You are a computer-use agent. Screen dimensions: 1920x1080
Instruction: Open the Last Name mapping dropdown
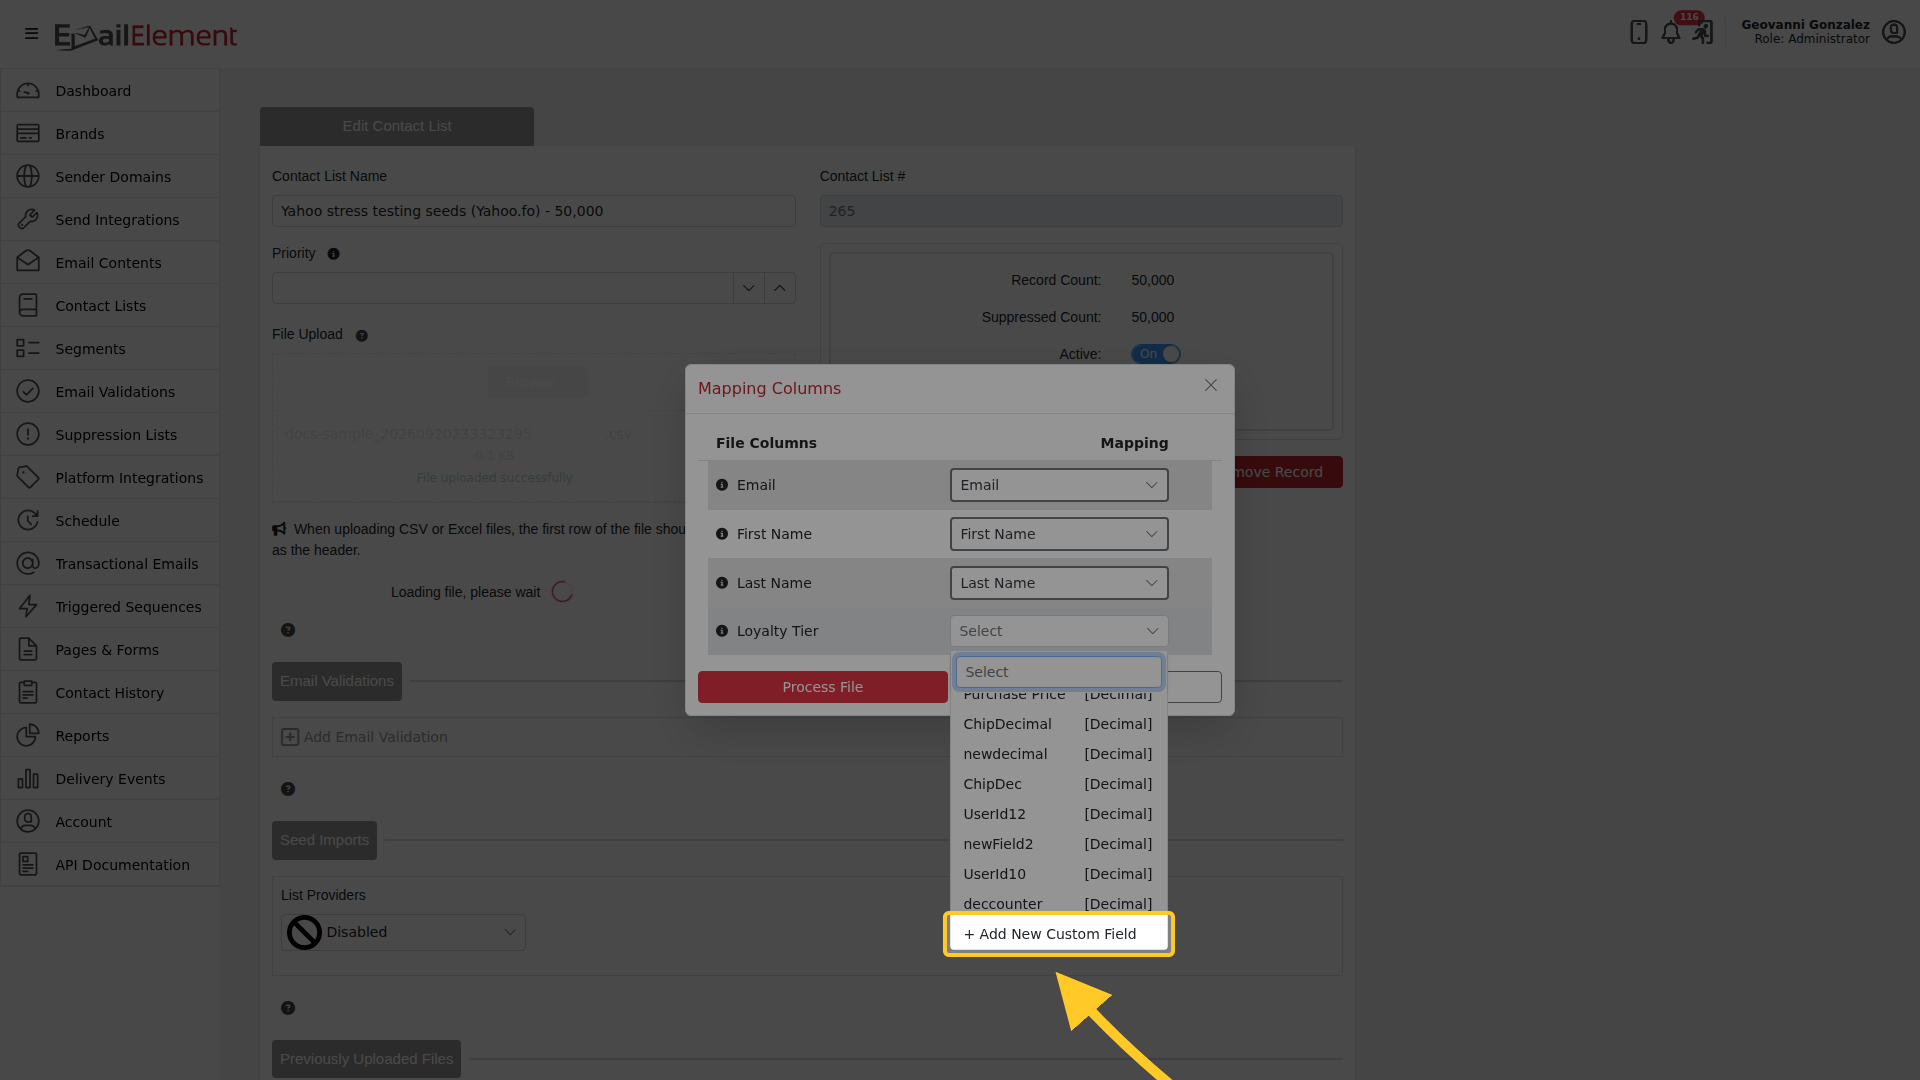(x=1059, y=583)
